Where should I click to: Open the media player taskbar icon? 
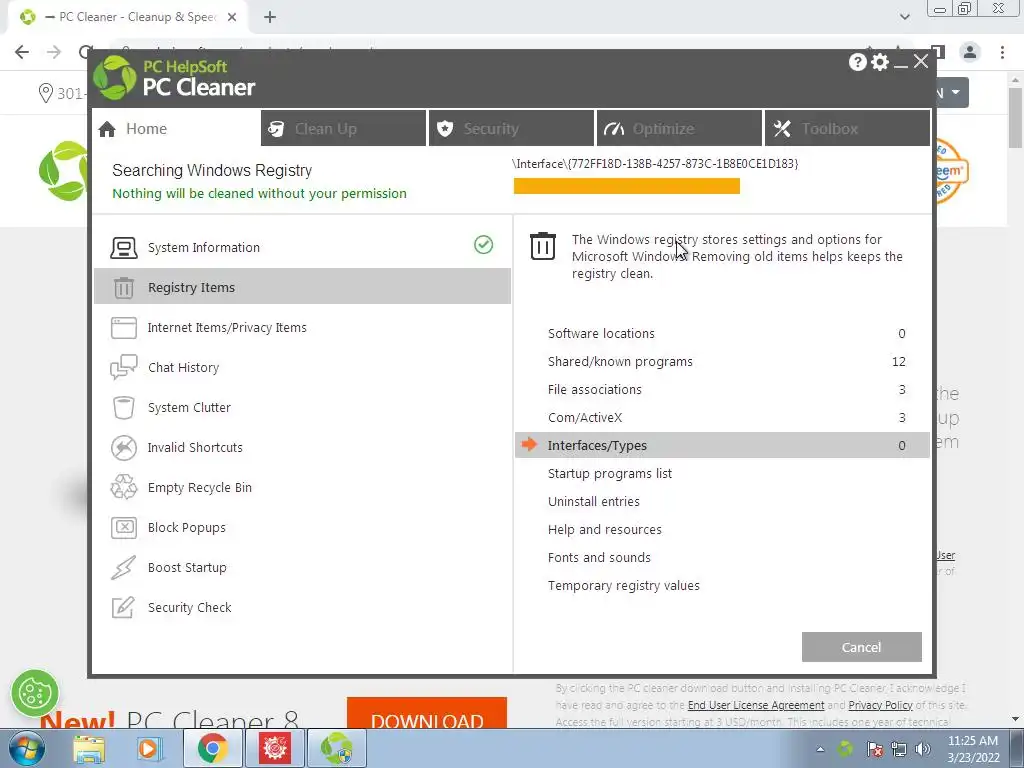tap(148, 749)
